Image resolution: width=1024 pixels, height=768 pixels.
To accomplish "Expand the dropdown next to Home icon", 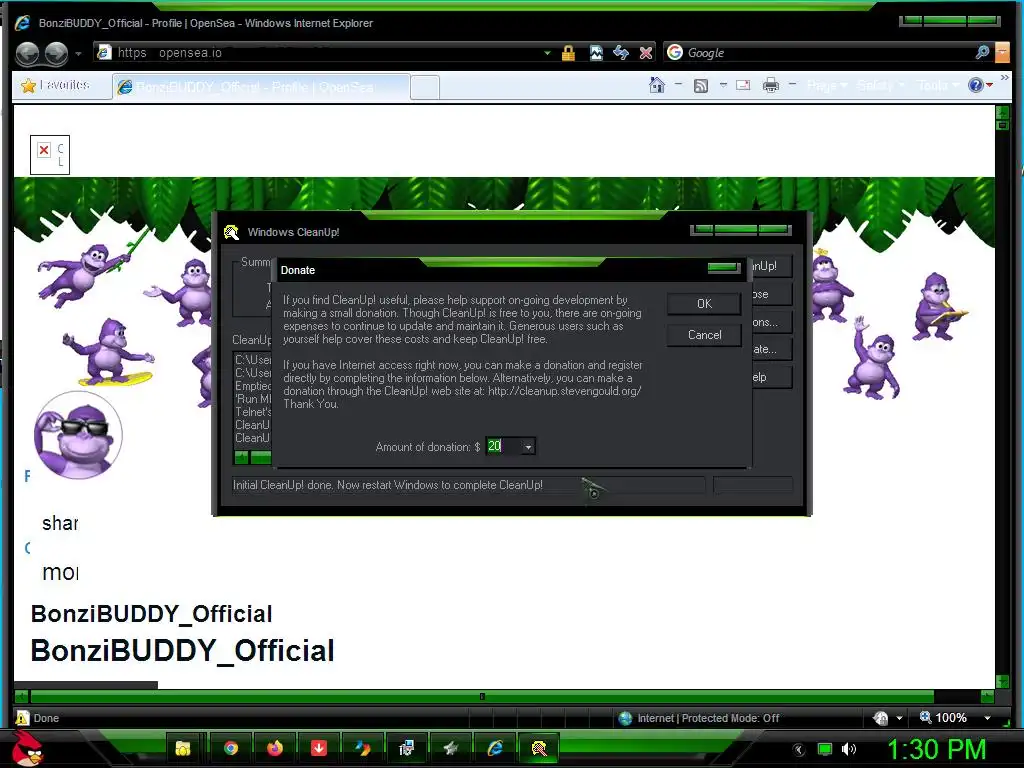I will pyautogui.click(x=678, y=85).
